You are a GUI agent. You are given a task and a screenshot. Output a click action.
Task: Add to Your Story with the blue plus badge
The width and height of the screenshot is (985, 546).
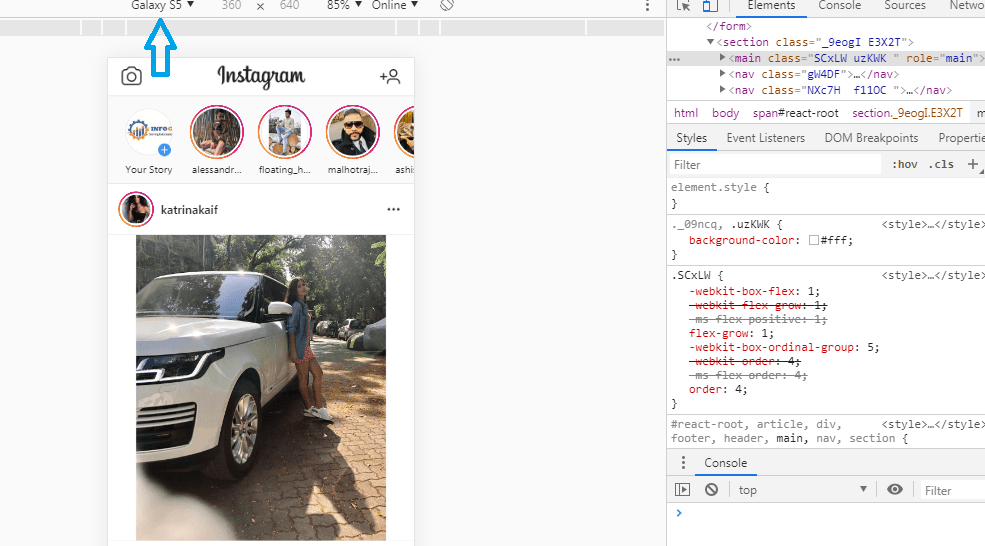(165, 150)
